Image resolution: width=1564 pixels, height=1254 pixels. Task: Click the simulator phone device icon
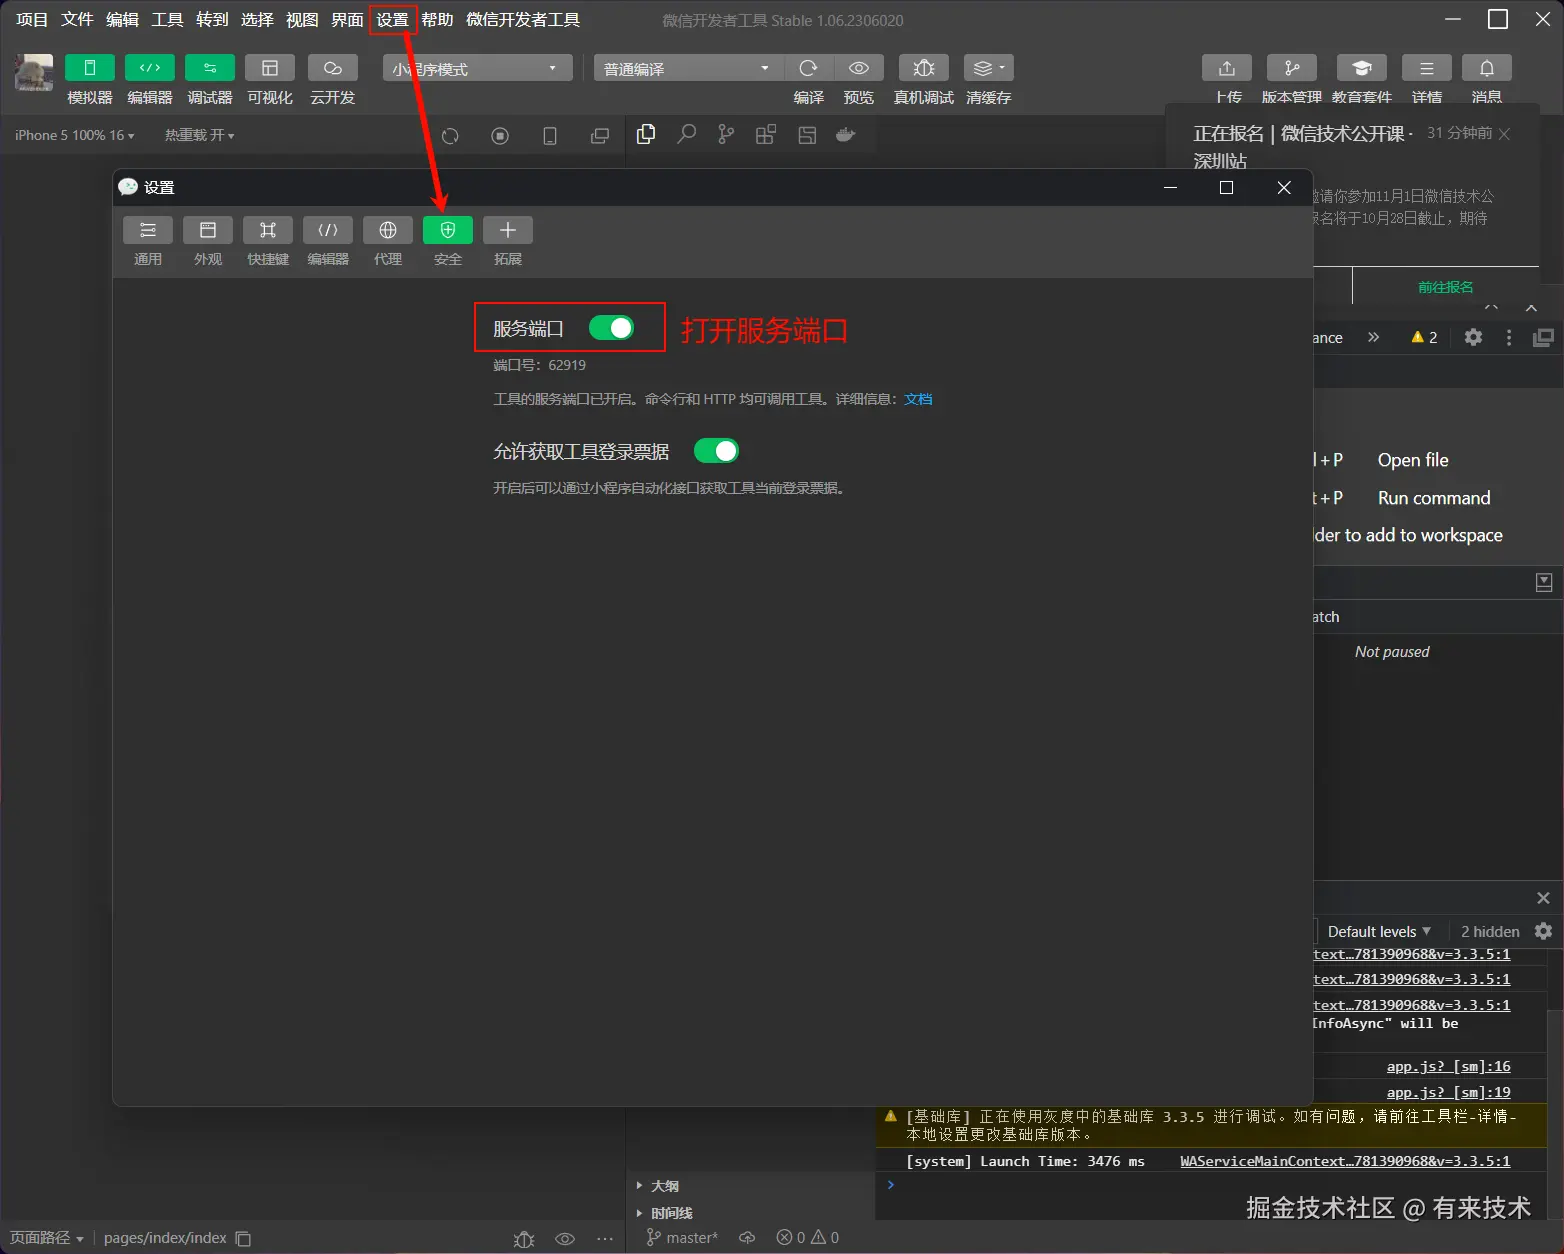(550, 136)
